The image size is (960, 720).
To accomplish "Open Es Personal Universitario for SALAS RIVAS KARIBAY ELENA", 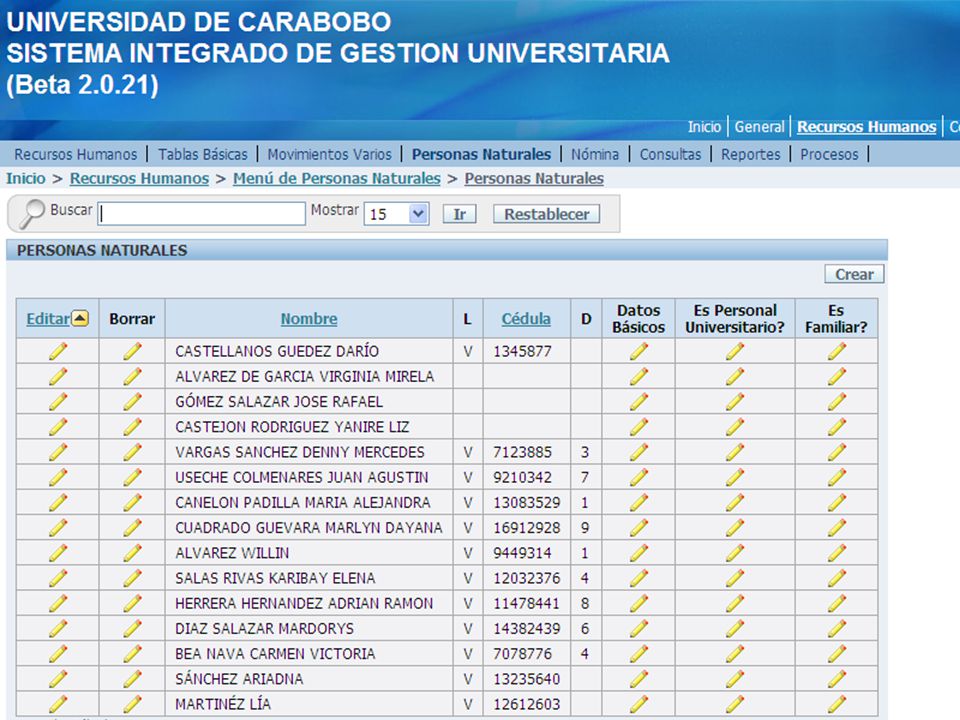I will [735, 578].
